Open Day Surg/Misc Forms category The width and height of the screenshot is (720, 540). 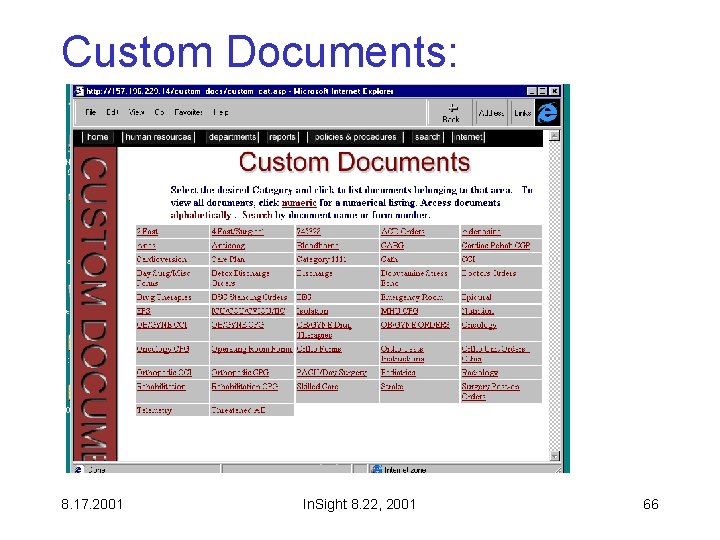[x=163, y=278]
